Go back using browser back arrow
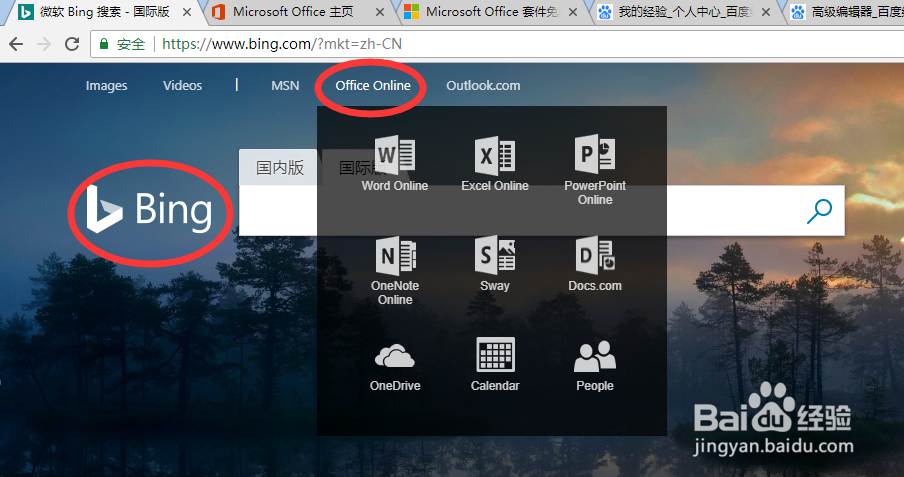 [x=16, y=44]
